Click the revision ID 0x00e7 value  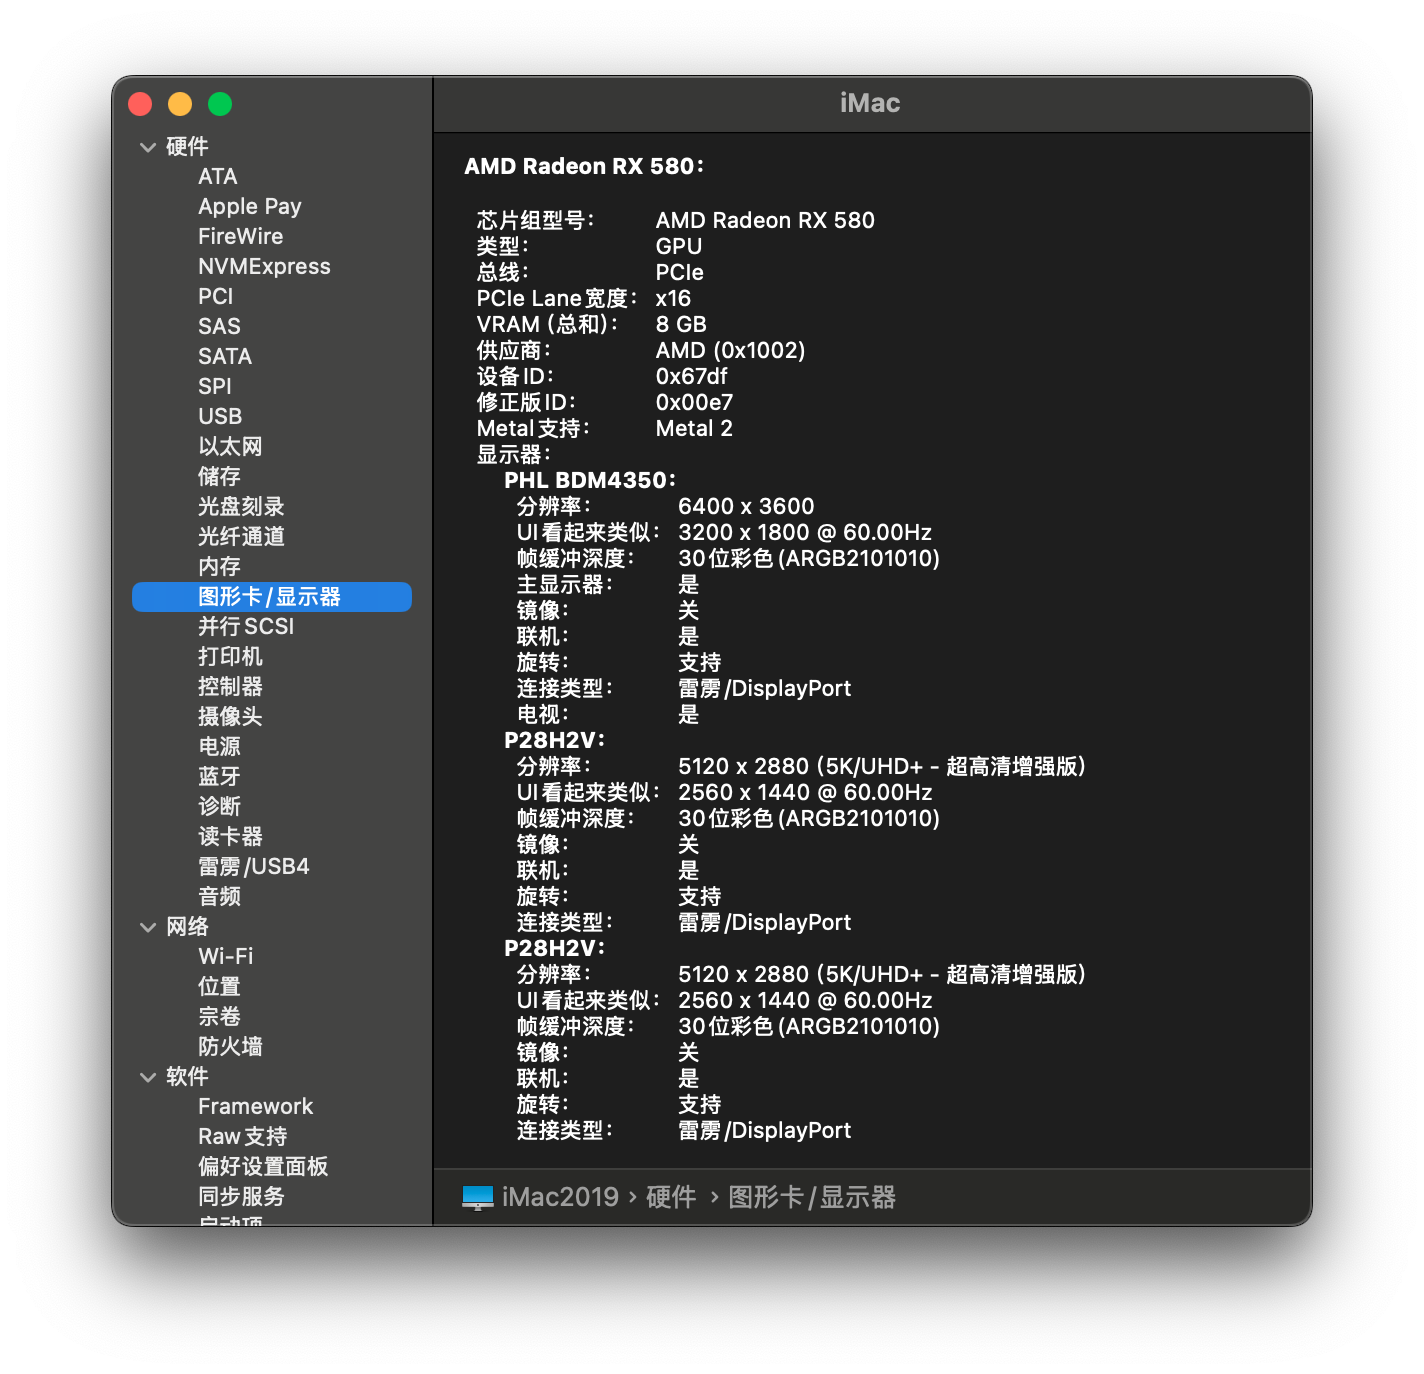(x=694, y=402)
